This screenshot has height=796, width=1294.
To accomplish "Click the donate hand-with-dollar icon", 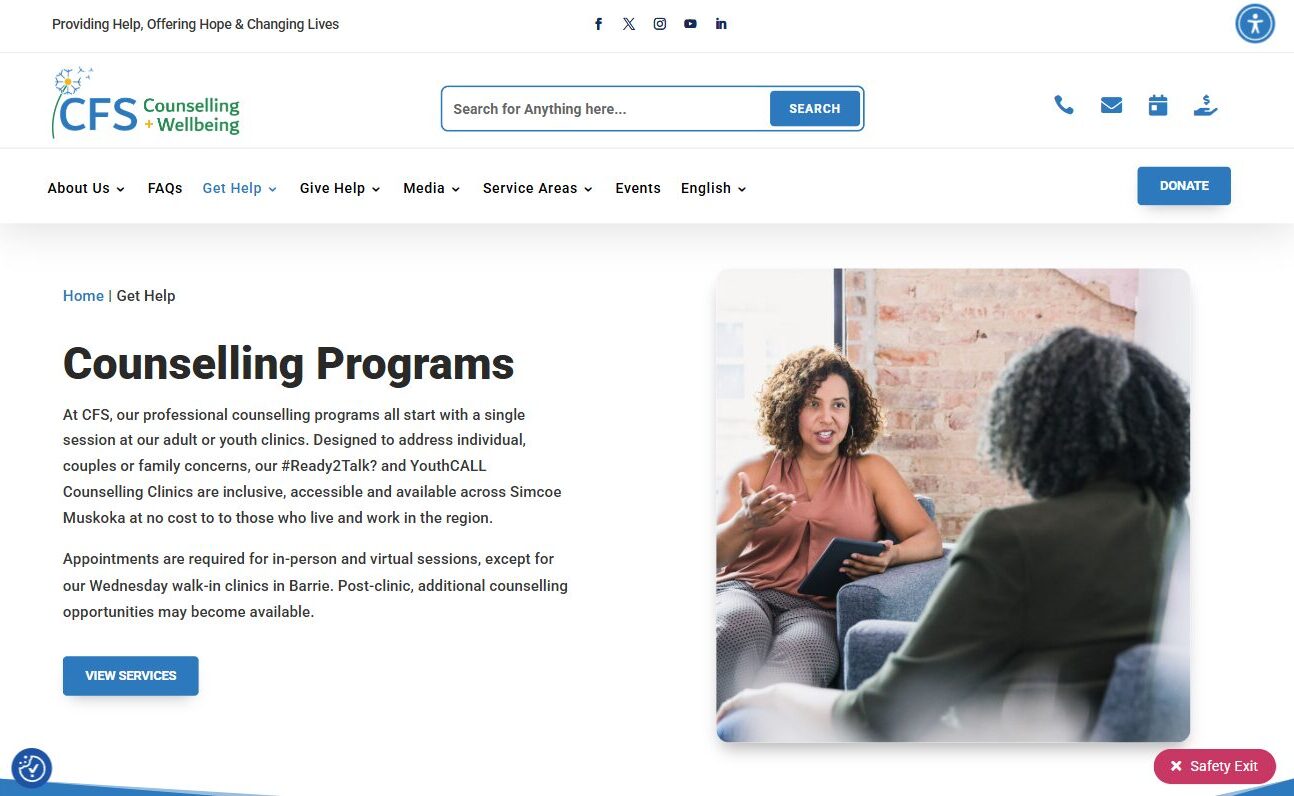I will click(1206, 105).
